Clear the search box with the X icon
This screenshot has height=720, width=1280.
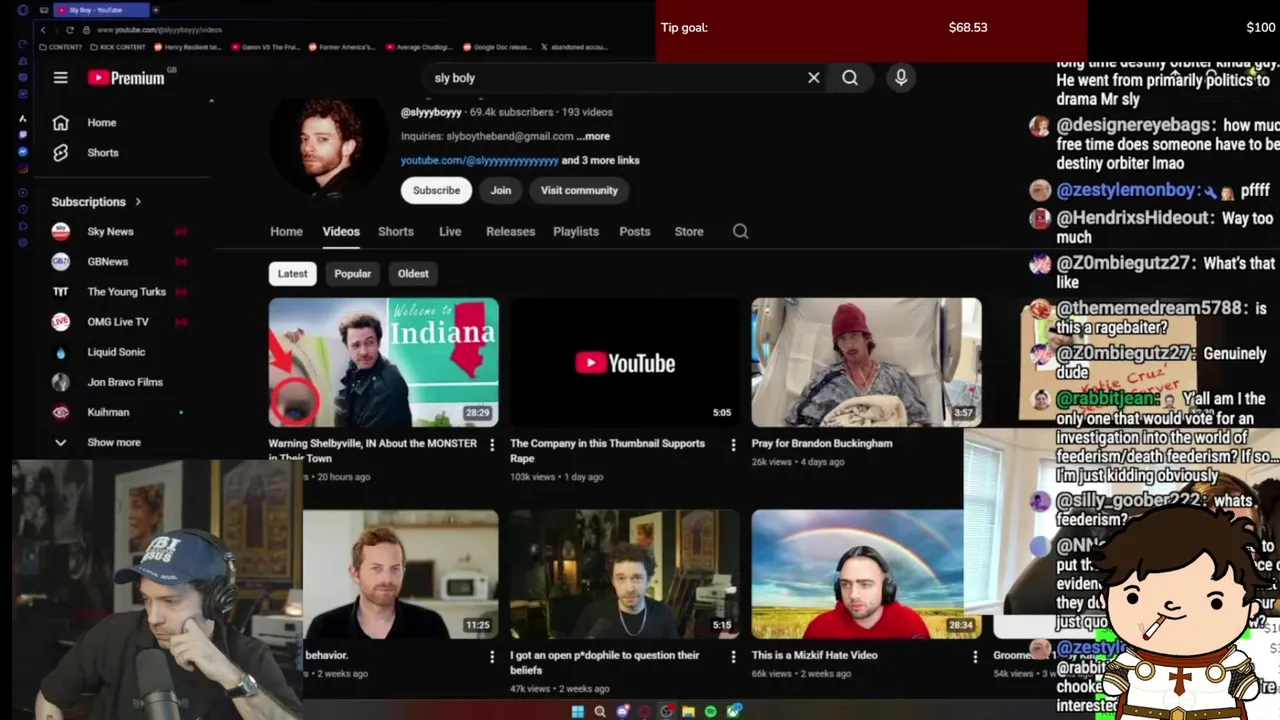pyautogui.click(x=814, y=78)
